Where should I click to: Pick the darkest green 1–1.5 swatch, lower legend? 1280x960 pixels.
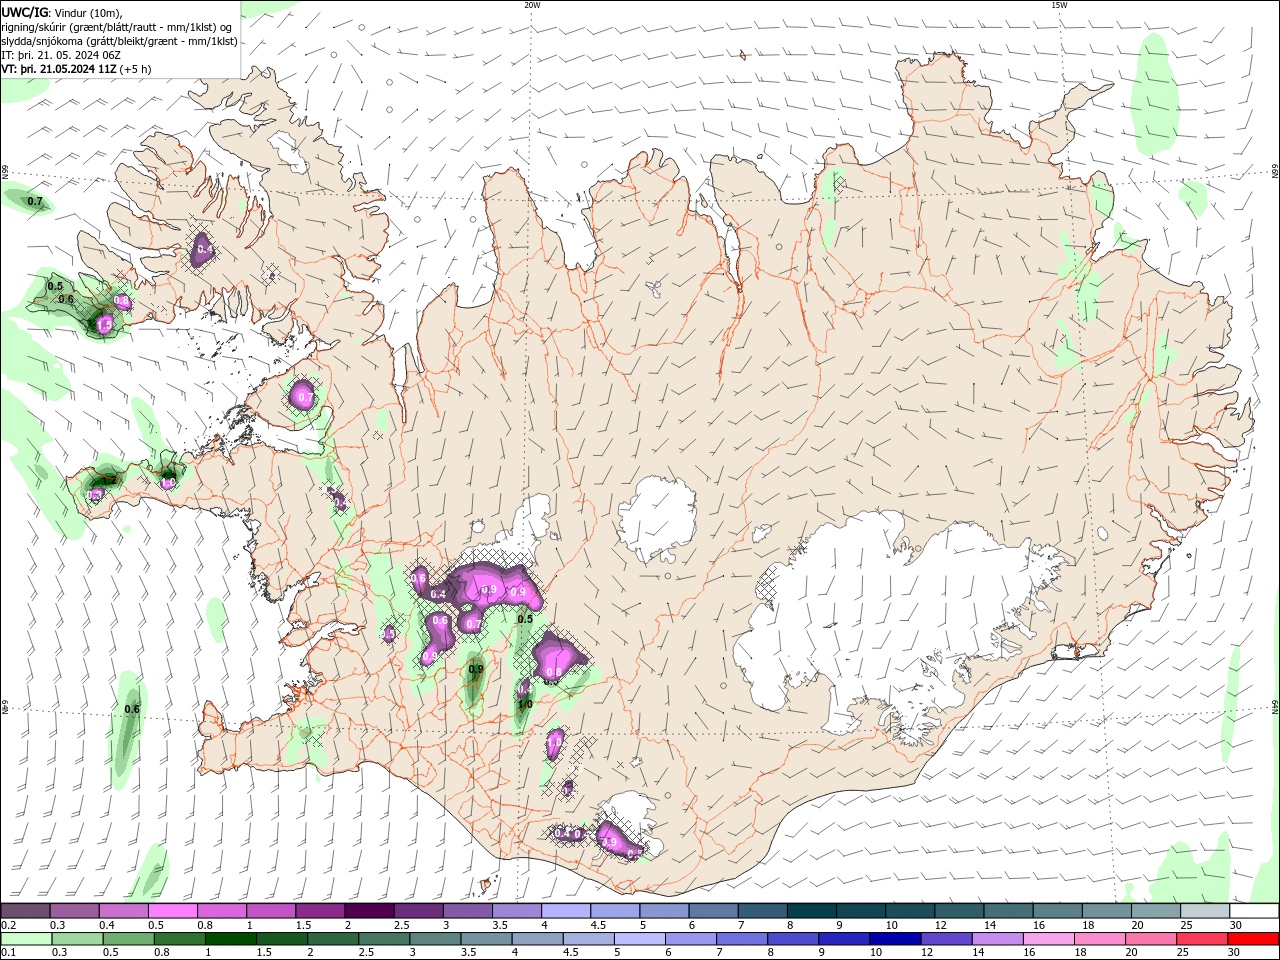point(230,939)
